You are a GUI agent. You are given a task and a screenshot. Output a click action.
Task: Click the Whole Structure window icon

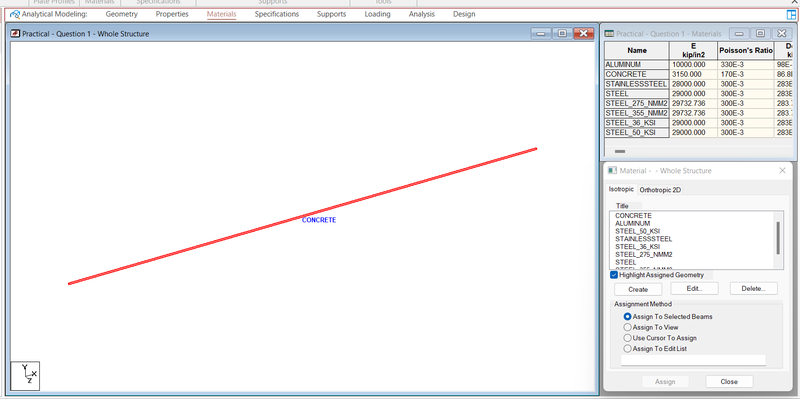15,34
